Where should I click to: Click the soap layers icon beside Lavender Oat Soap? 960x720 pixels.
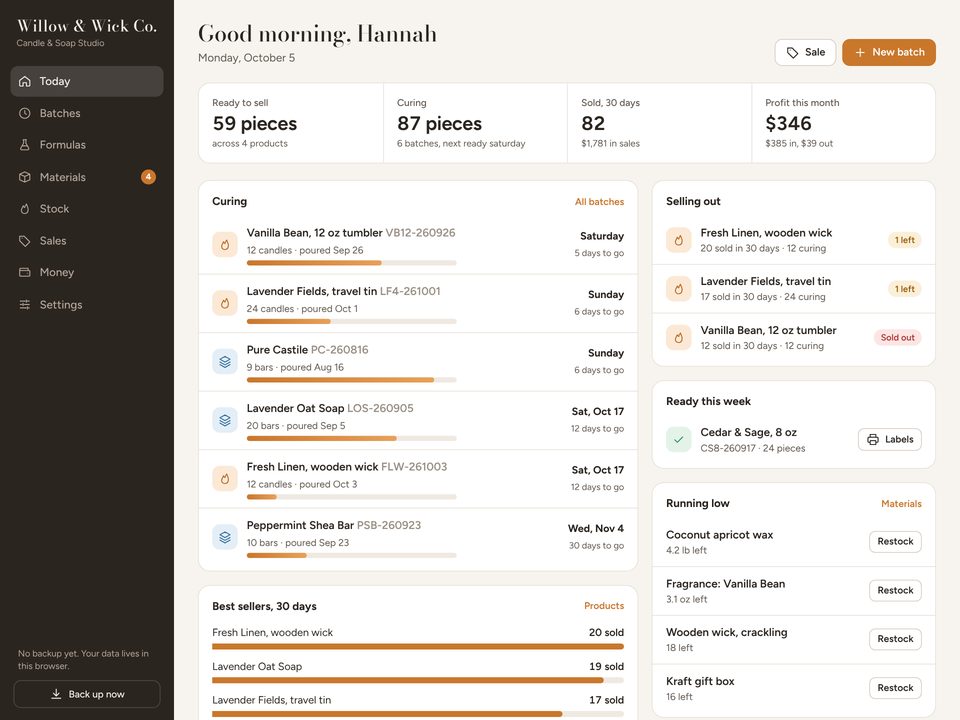point(225,420)
